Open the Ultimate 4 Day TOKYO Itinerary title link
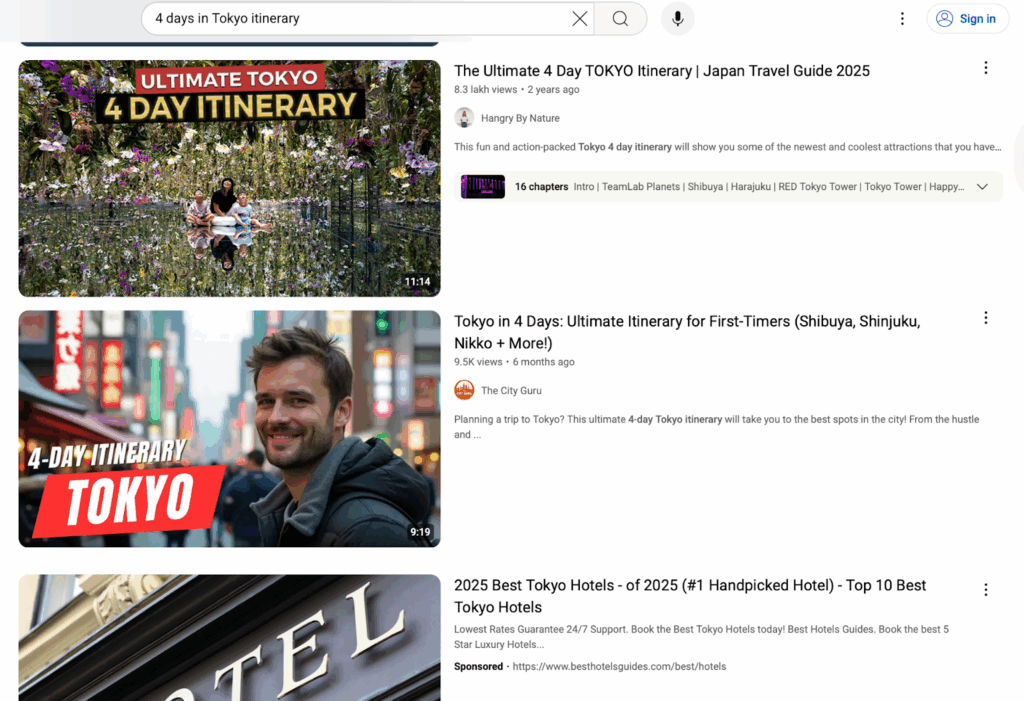 pos(662,70)
